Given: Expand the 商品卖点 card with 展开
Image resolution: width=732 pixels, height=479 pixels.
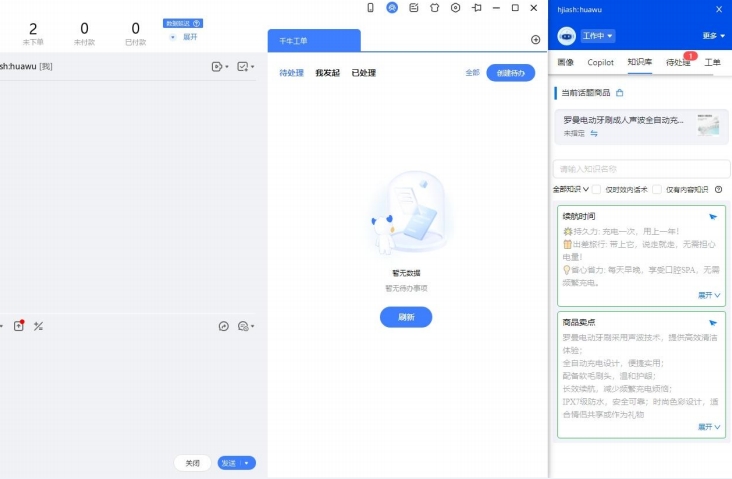Looking at the screenshot, I should coord(709,427).
